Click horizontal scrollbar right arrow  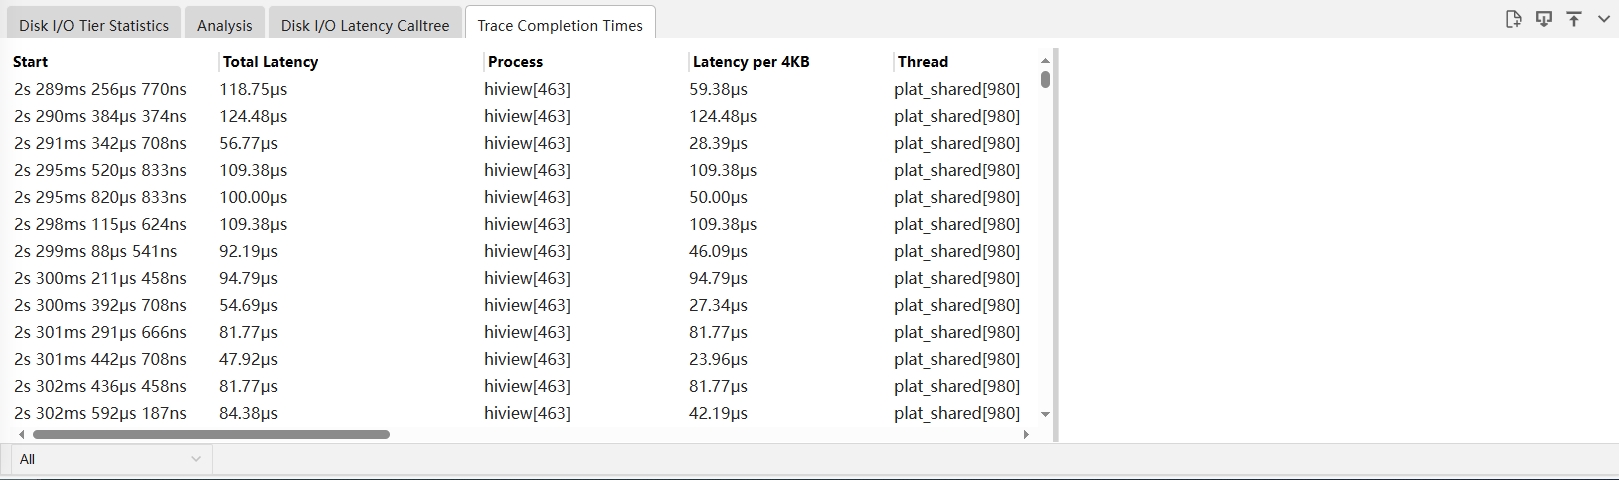(x=1026, y=435)
